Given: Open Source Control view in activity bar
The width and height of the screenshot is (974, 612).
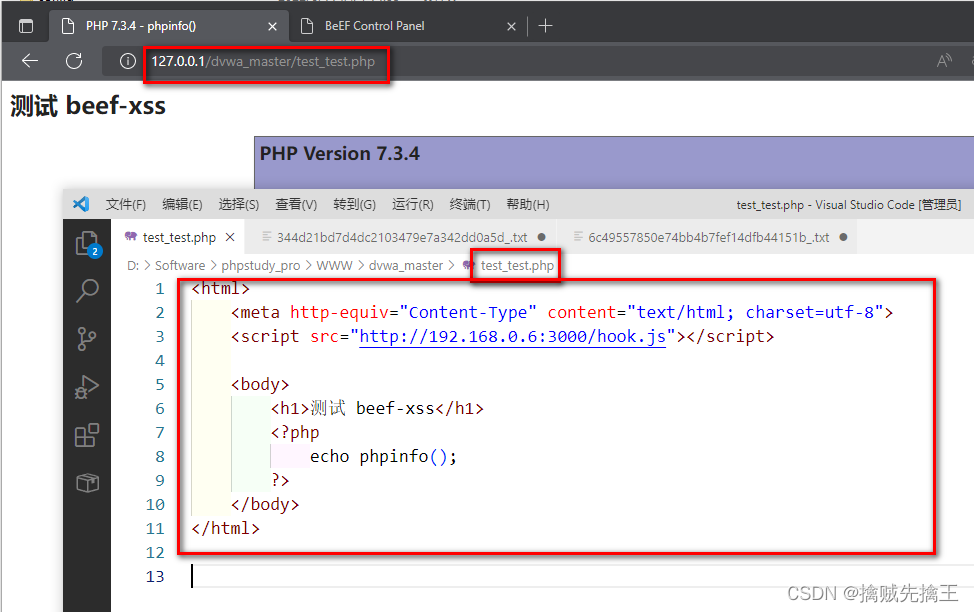Looking at the screenshot, I should click(86, 339).
